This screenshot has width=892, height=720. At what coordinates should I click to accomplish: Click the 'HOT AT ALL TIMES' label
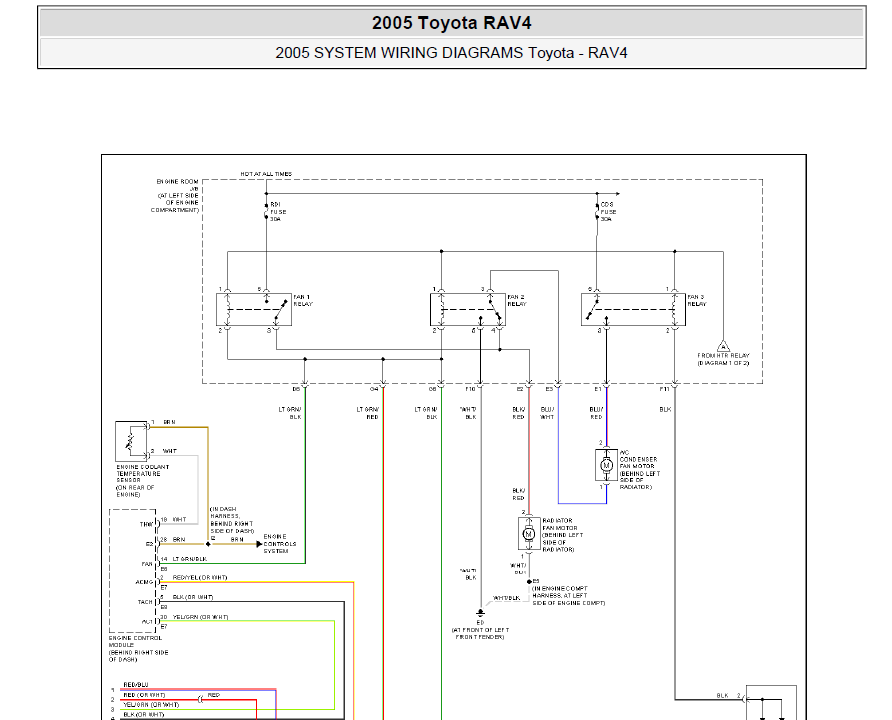click(x=266, y=174)
